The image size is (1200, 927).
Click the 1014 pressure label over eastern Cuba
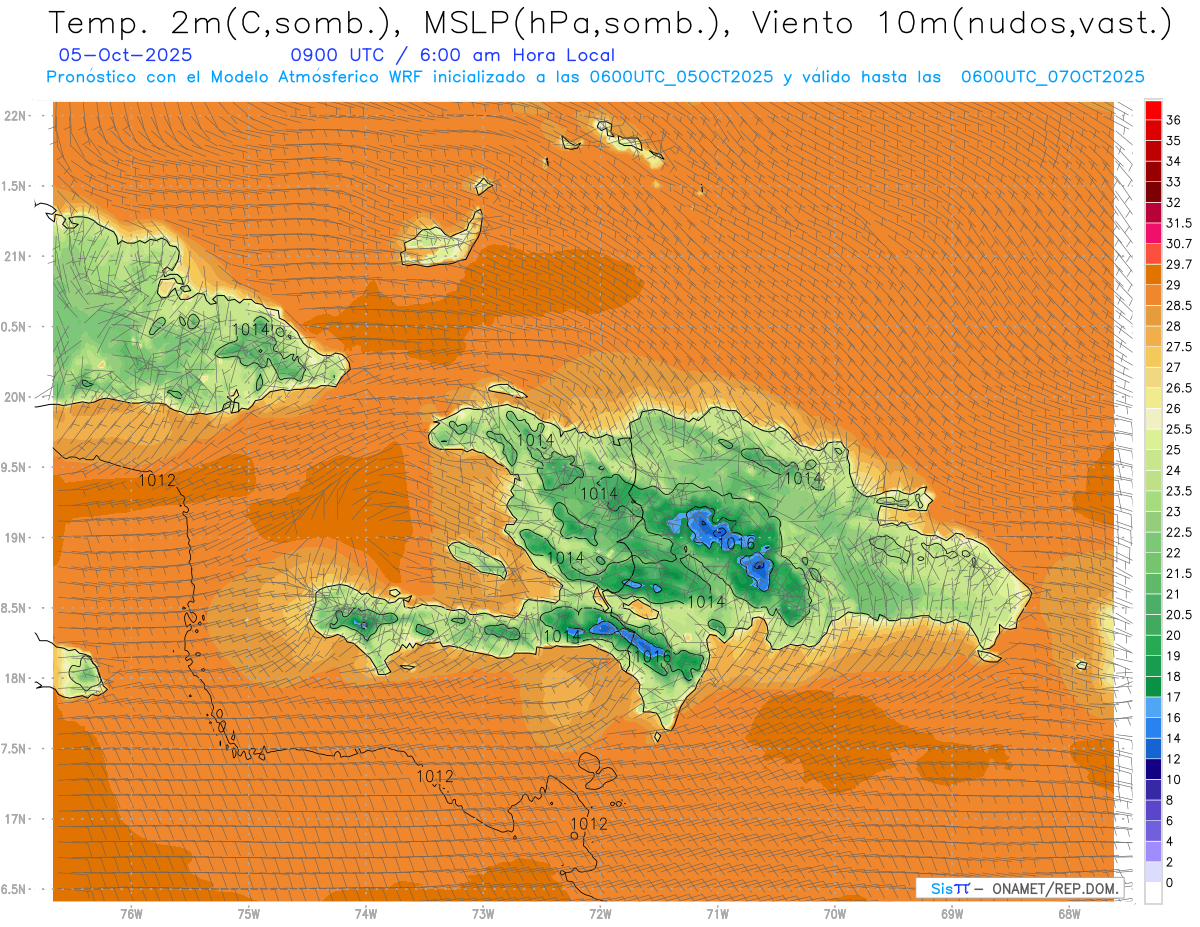pos(250,329)
